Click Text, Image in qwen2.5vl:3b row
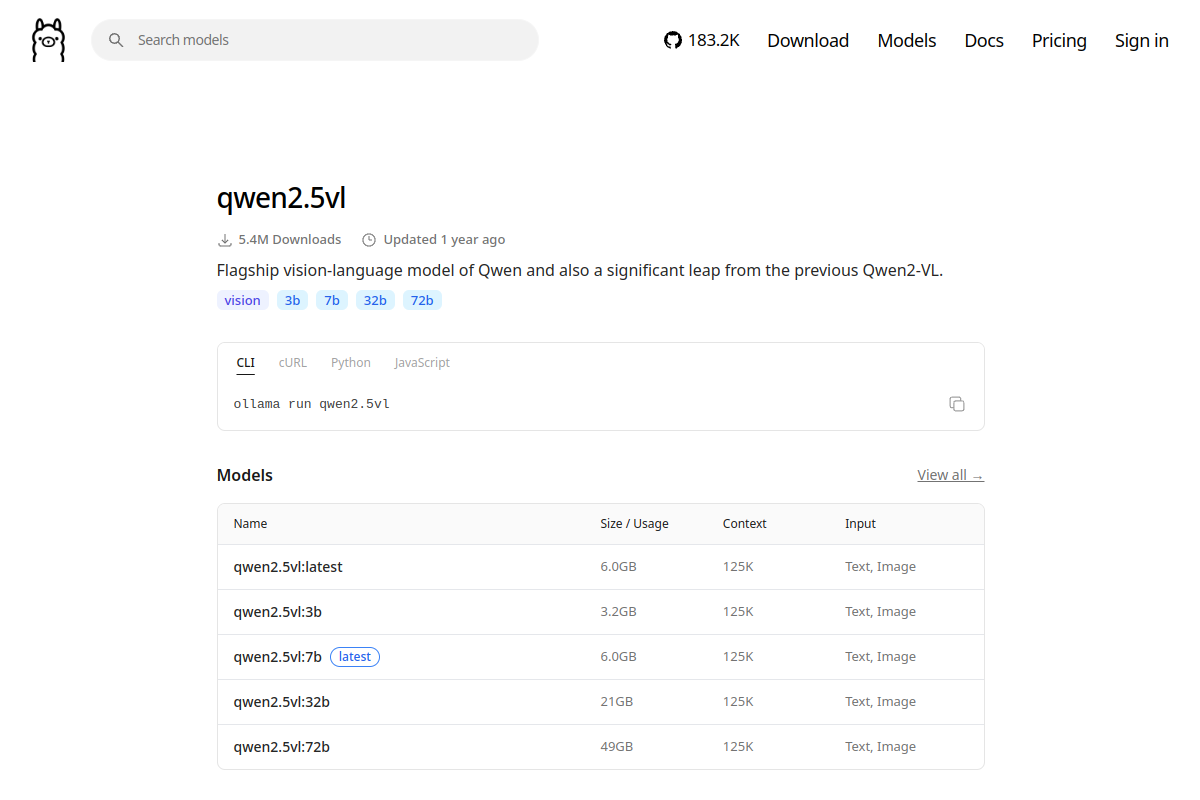Viewport: 1200px width, 800px height. [x=880, y=612]
